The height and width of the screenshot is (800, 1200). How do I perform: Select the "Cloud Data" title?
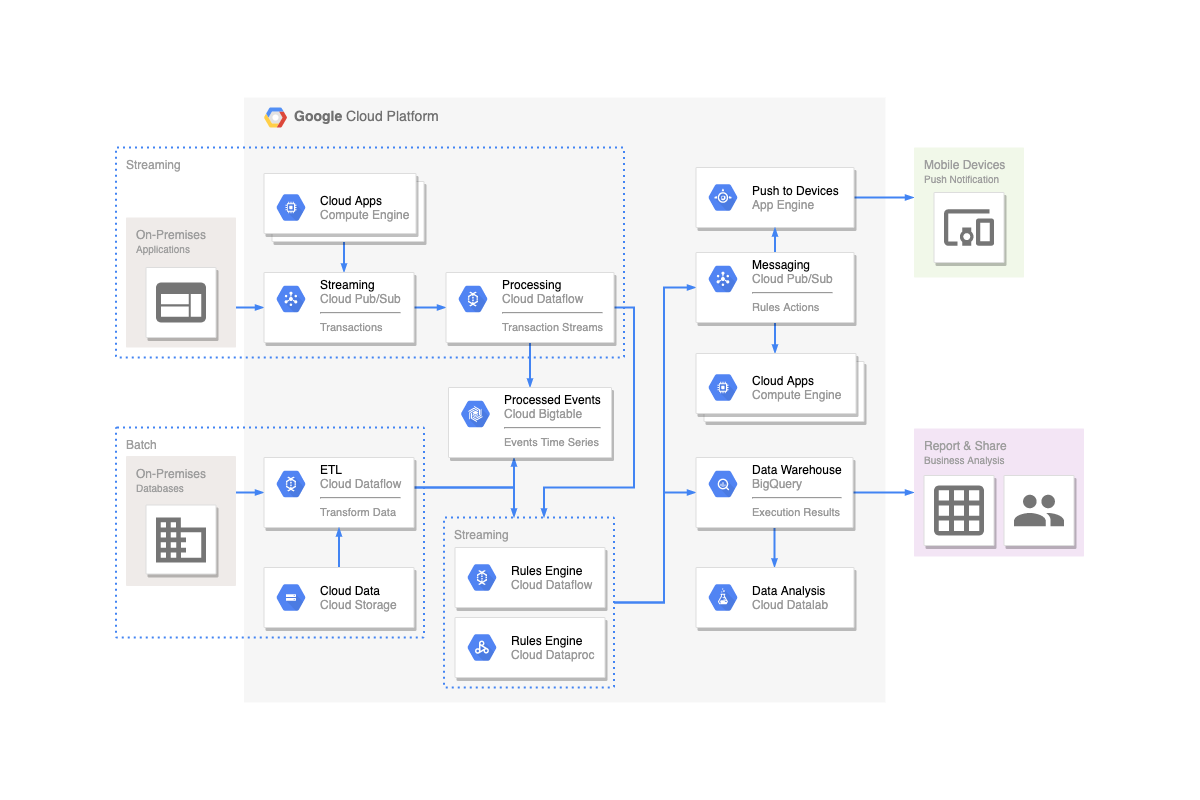click(350, 591)
